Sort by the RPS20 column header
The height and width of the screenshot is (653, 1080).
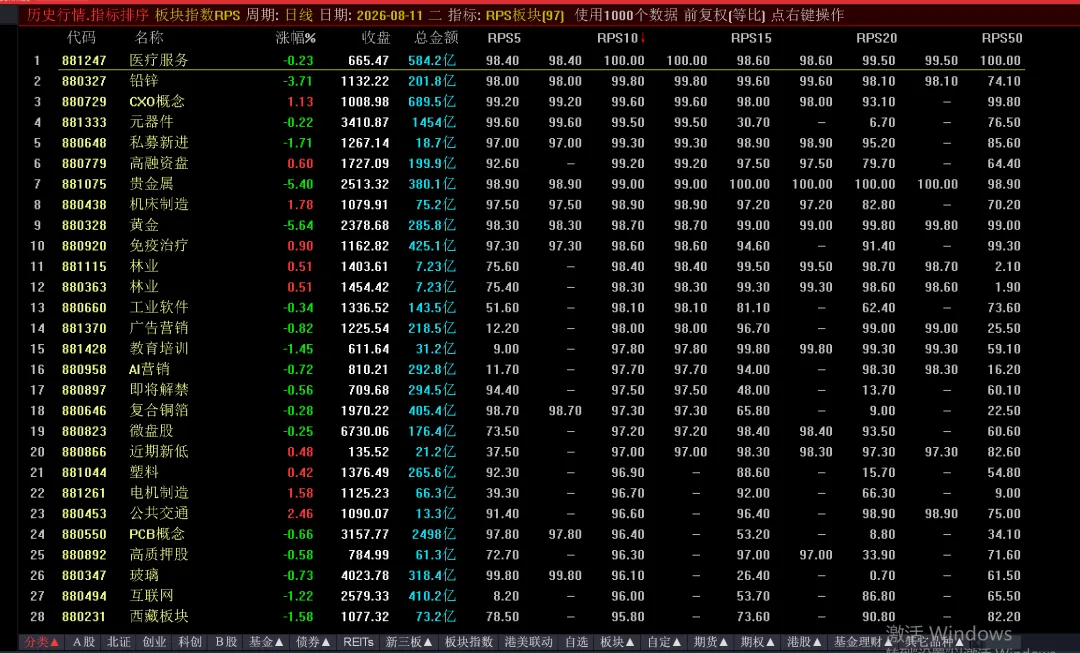[x=877, y=38]
